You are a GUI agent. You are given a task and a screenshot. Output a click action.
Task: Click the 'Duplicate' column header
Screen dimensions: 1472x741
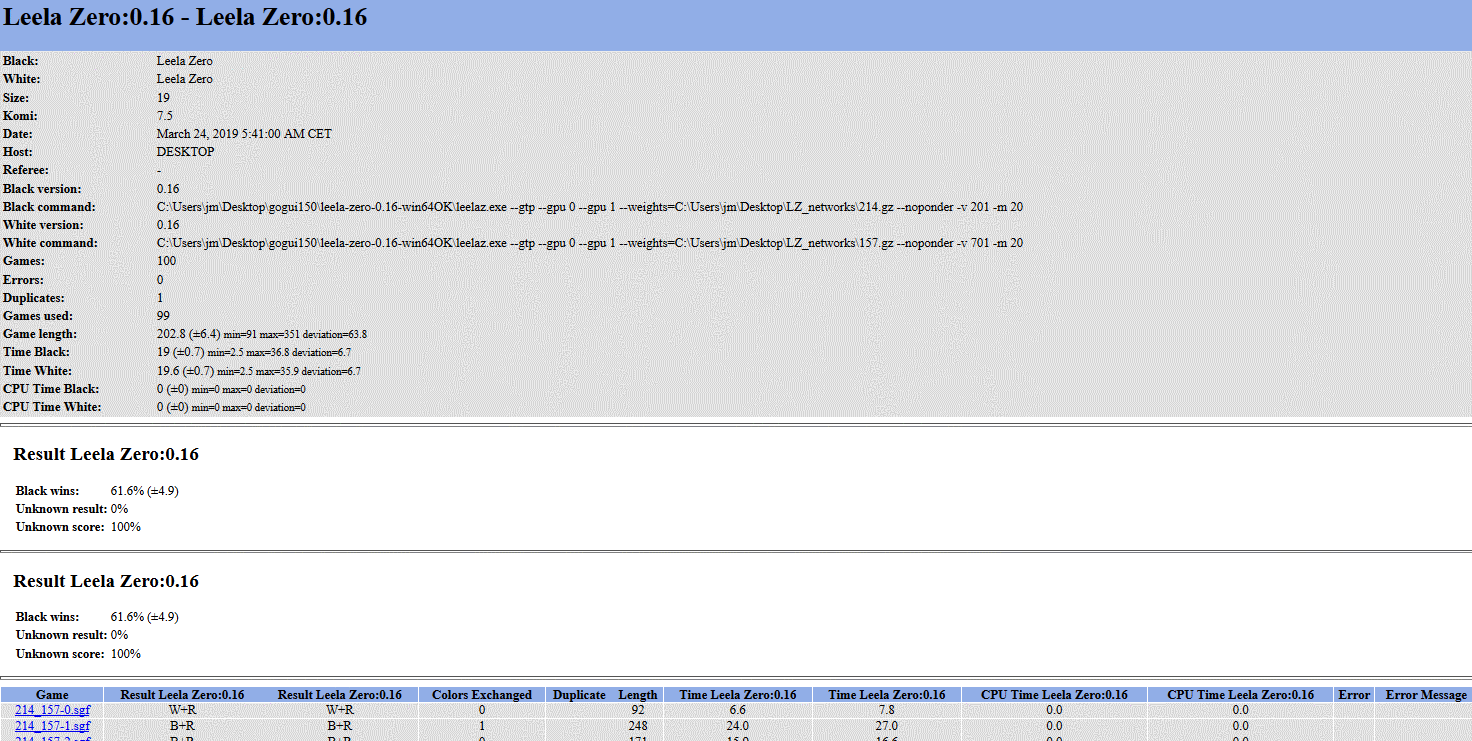pyautogui.click(x=579, y=695)
